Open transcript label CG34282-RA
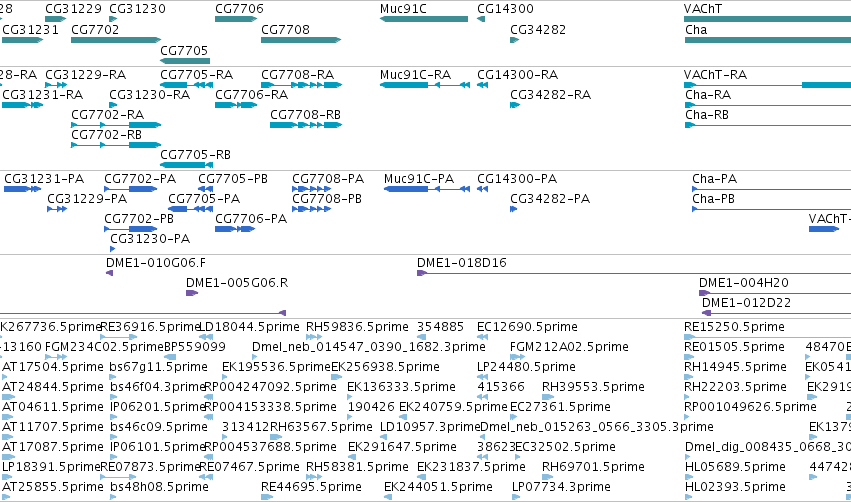 (x=550, y=94)
